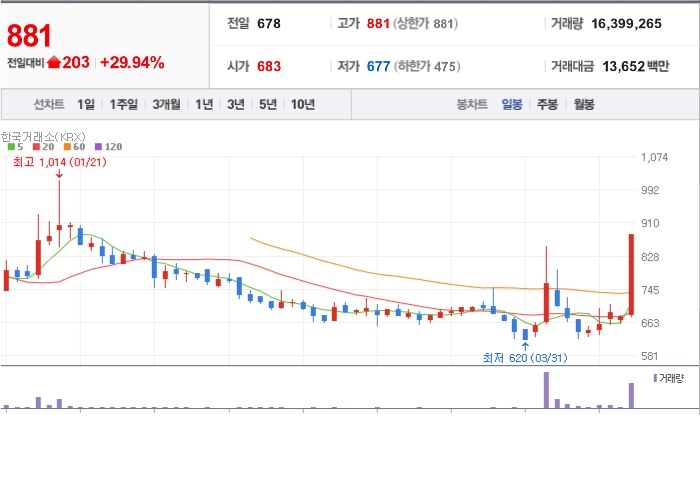Click the 전일대비 label
The width and height of the screenshot is (700, 490).
25,63
